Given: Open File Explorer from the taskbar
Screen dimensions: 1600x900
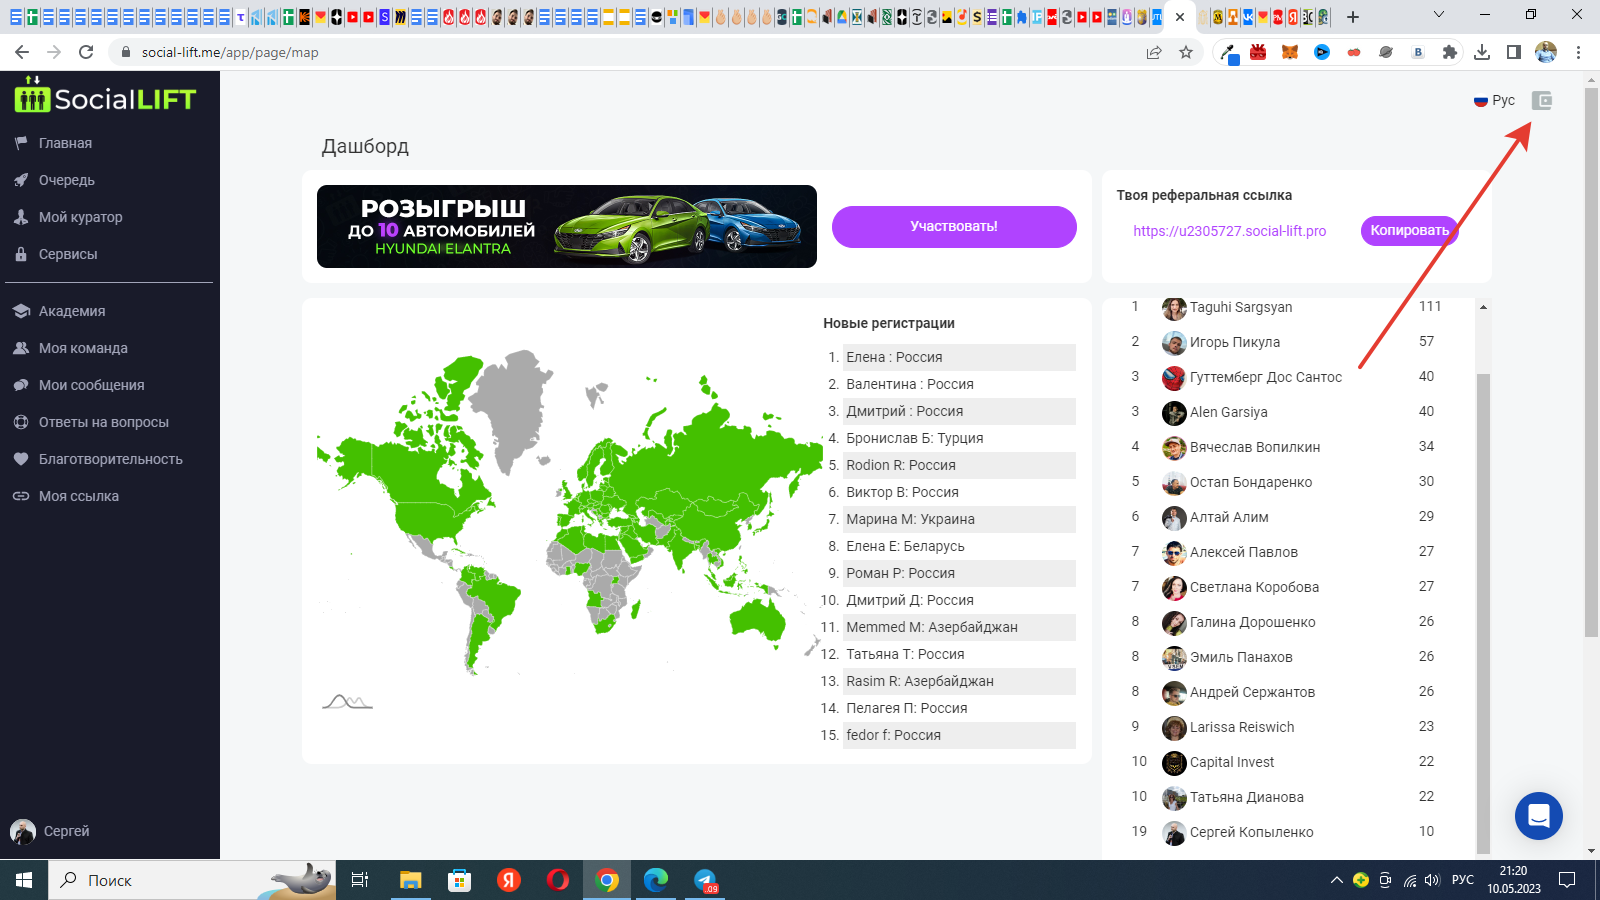Looking at the screenshot, I should 410,880.
